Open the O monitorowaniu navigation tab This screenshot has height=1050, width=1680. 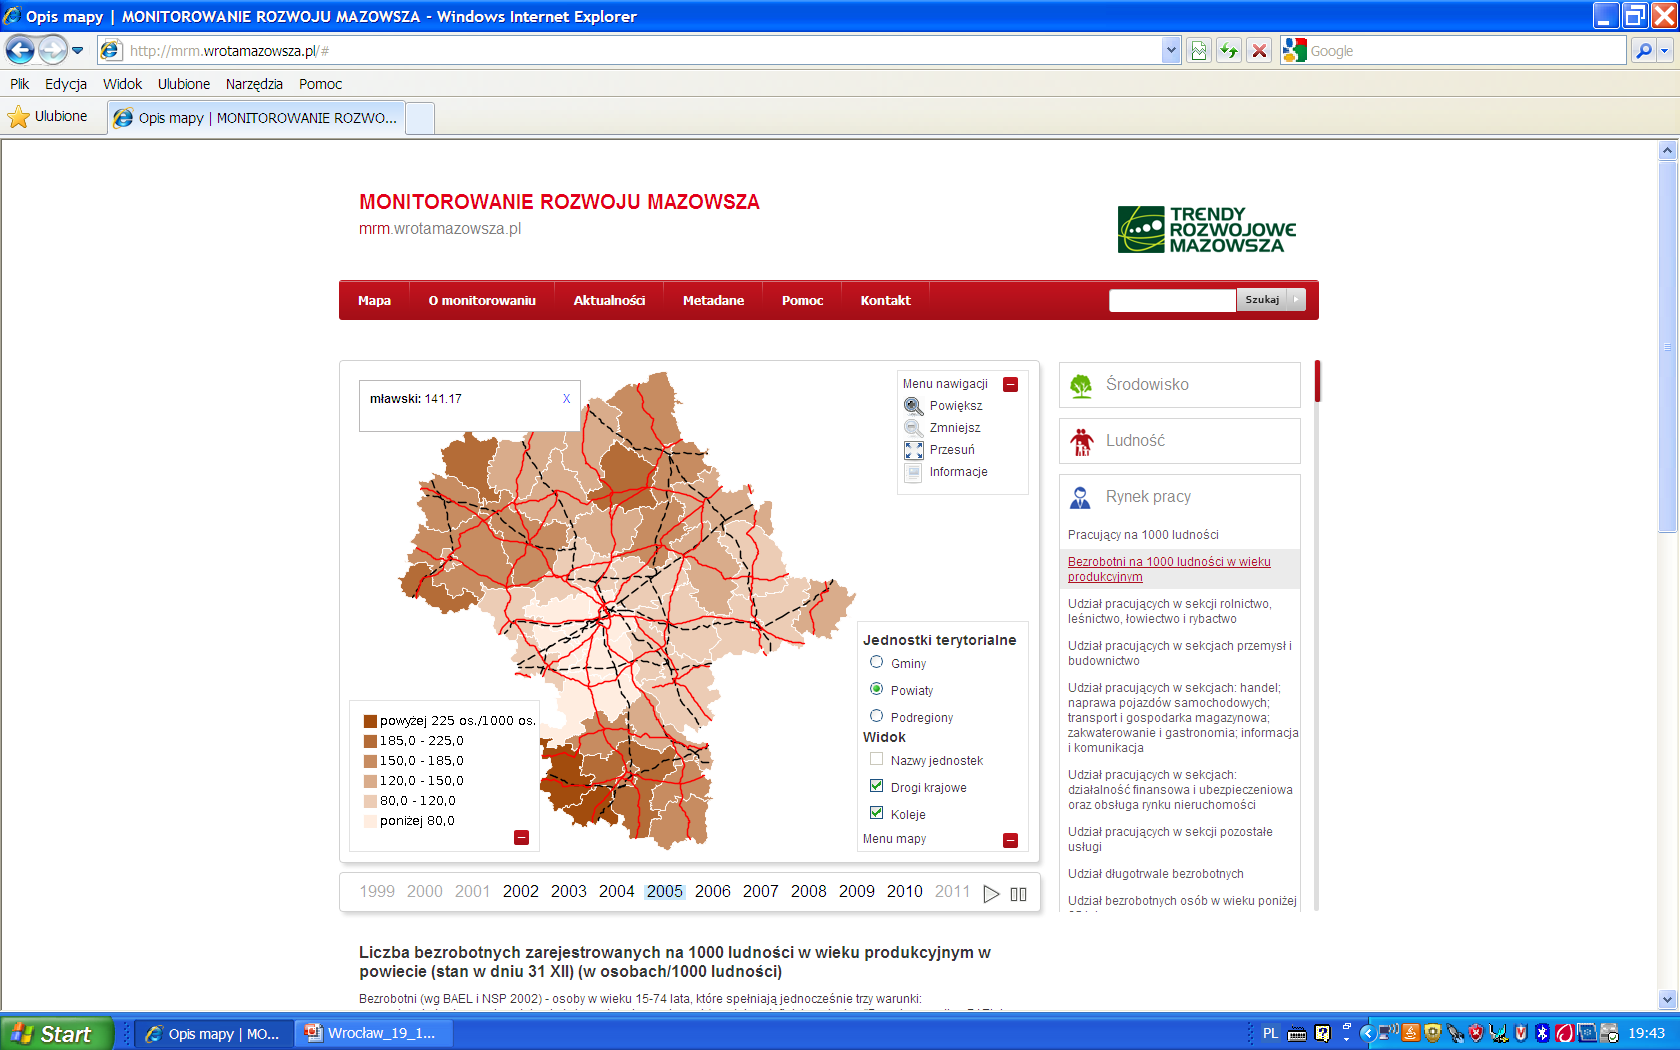482,300
